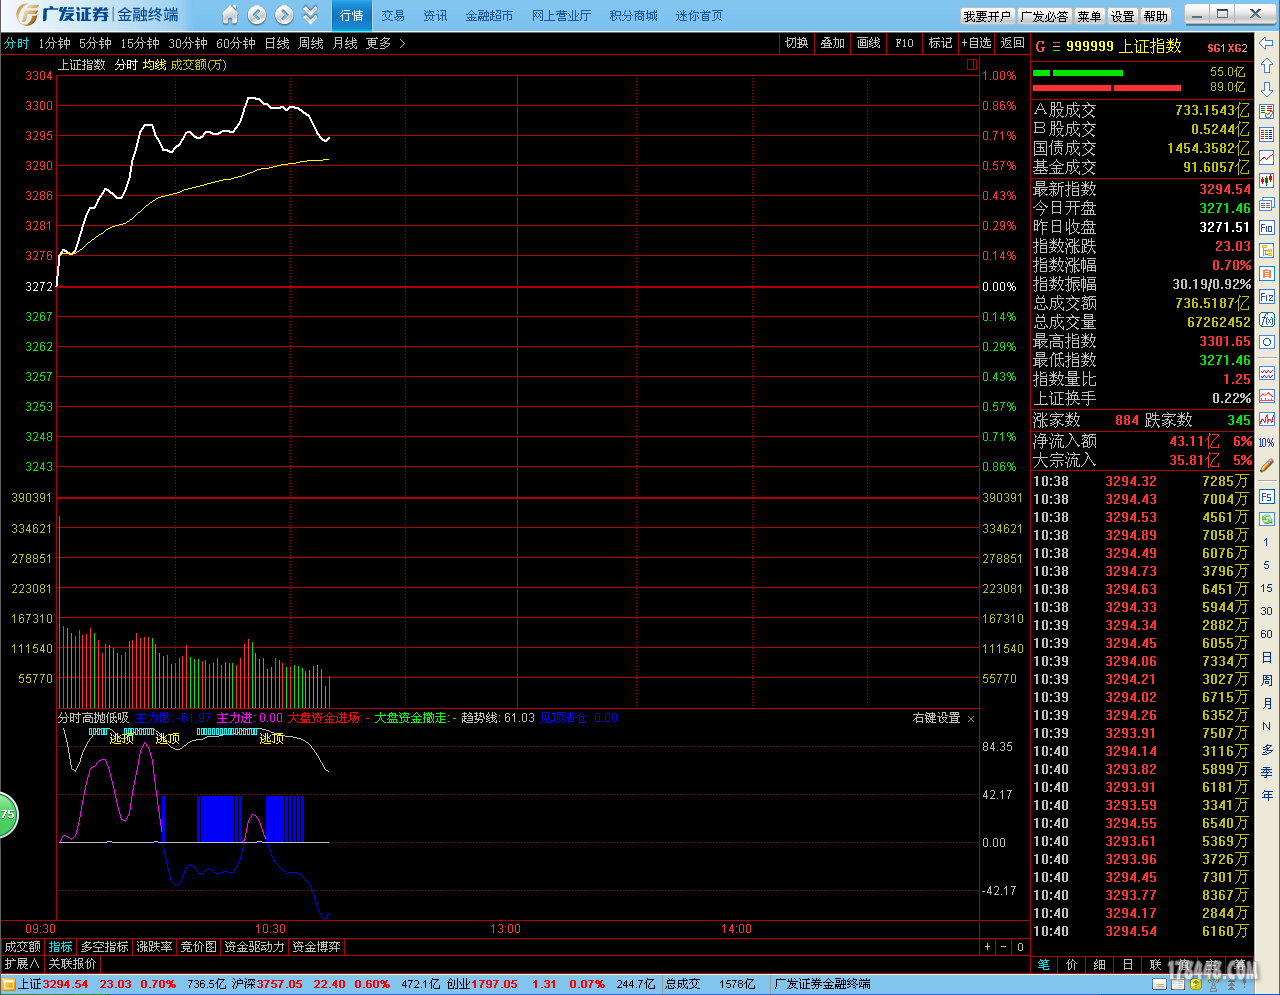1280x995 pixels.
Task: Expand the double-chevron down icon in the title bar
Action: click(x=311, y=15)
